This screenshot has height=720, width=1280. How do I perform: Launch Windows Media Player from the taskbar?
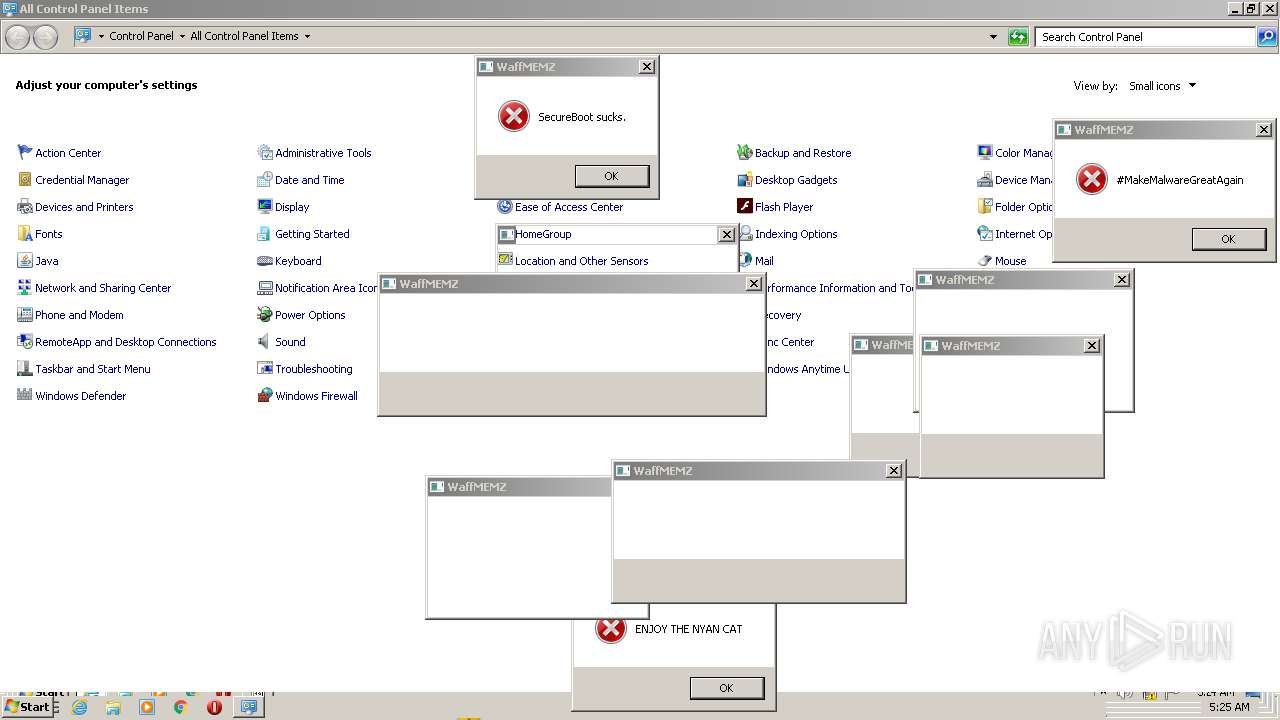[147, 707]
